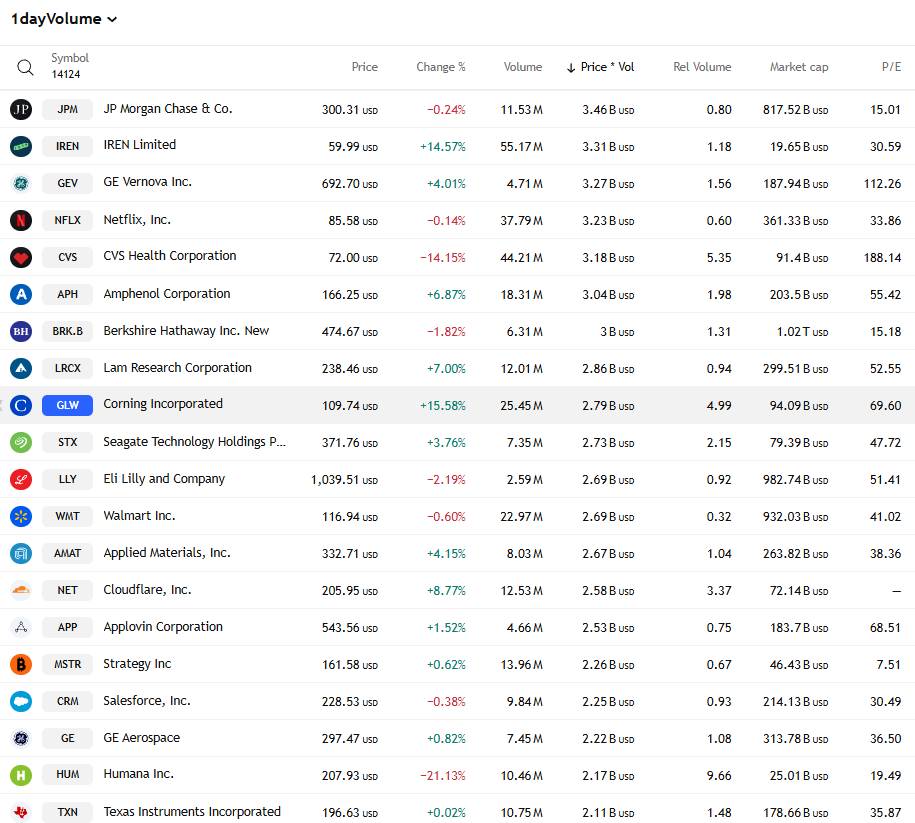Select the HUM ticker tag

tap(68, 775)
